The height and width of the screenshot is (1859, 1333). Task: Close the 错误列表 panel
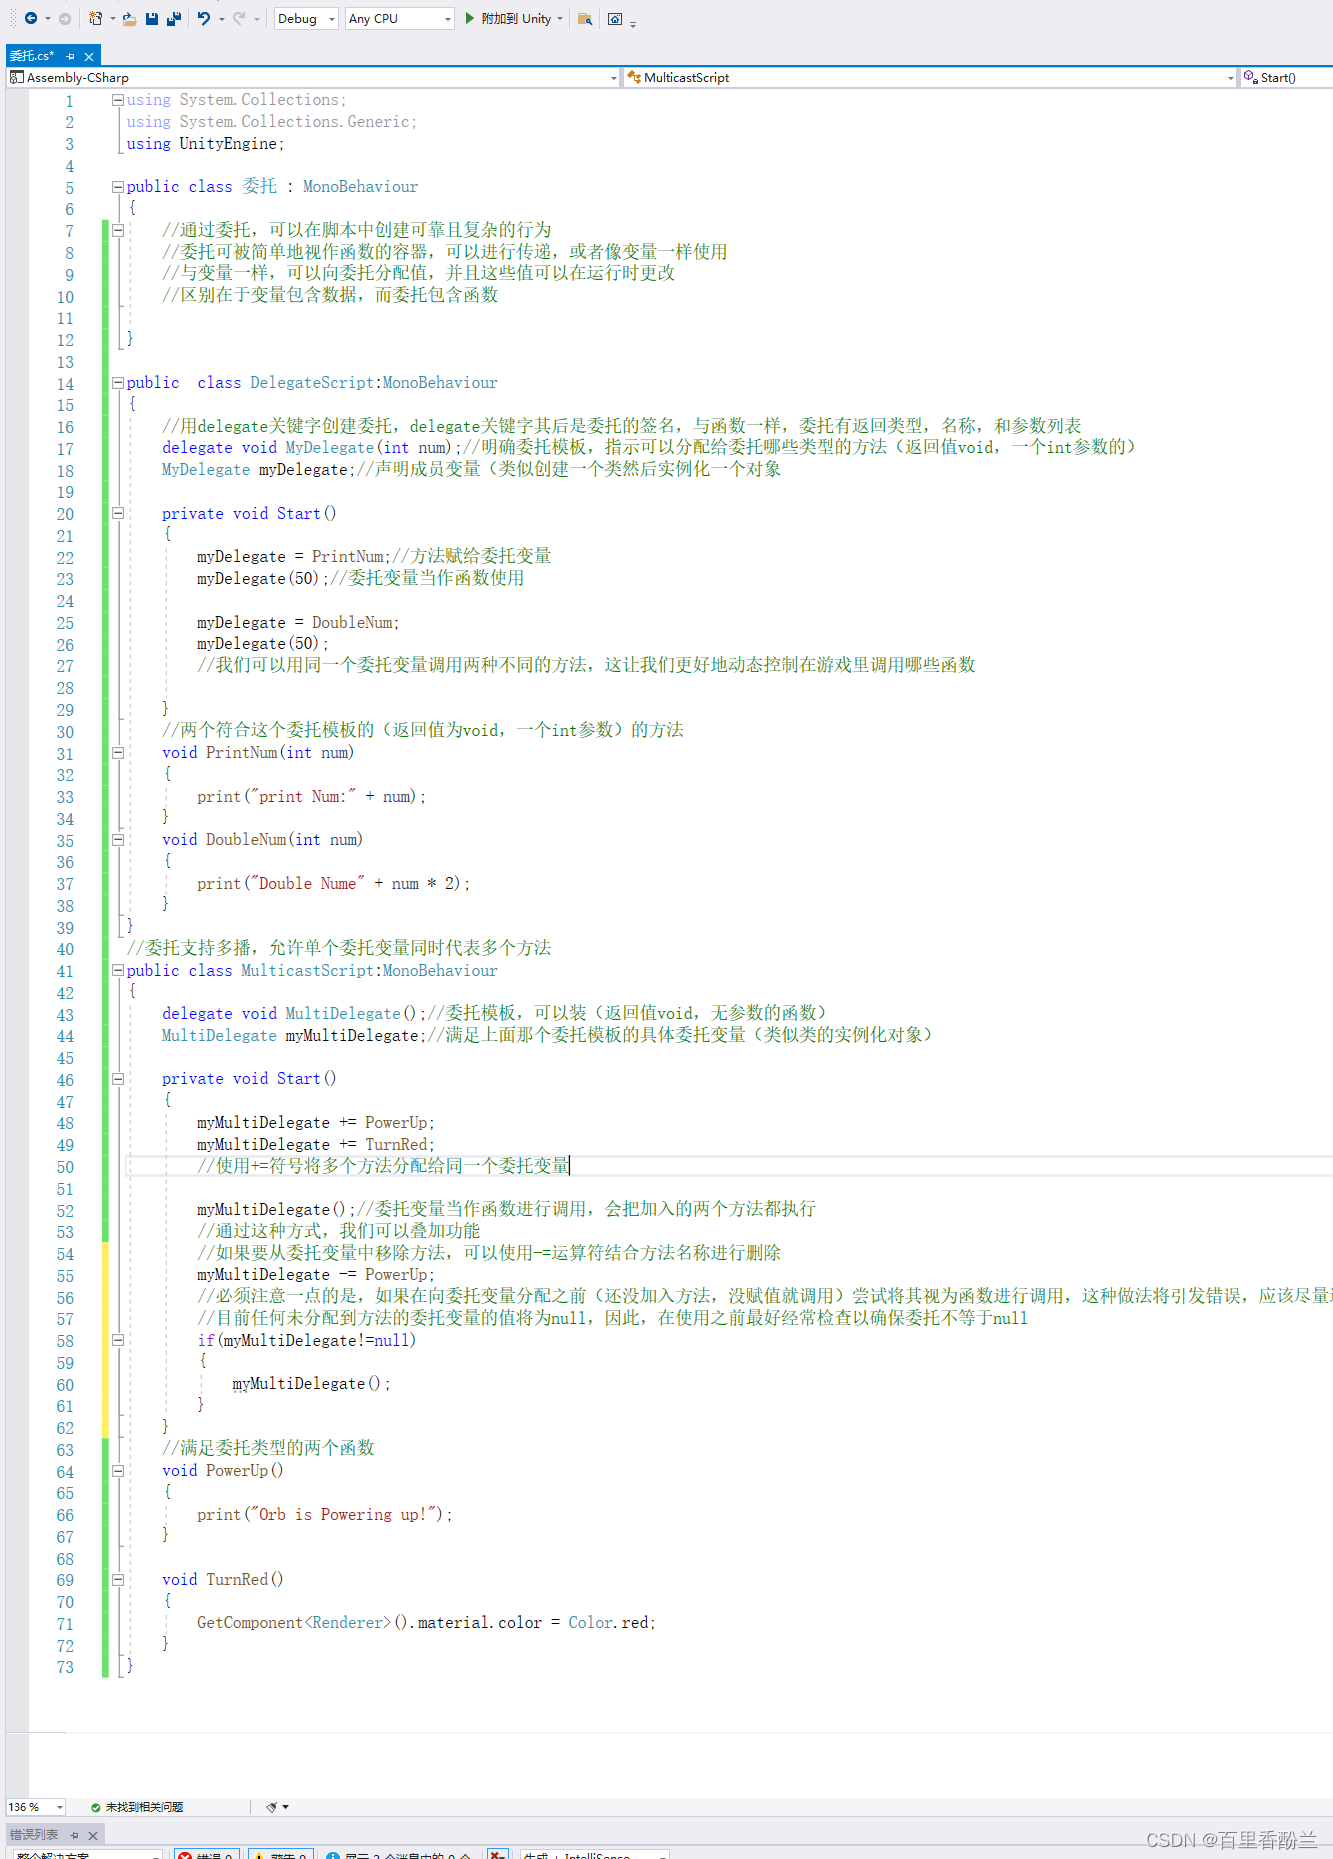click(93, 1835)
